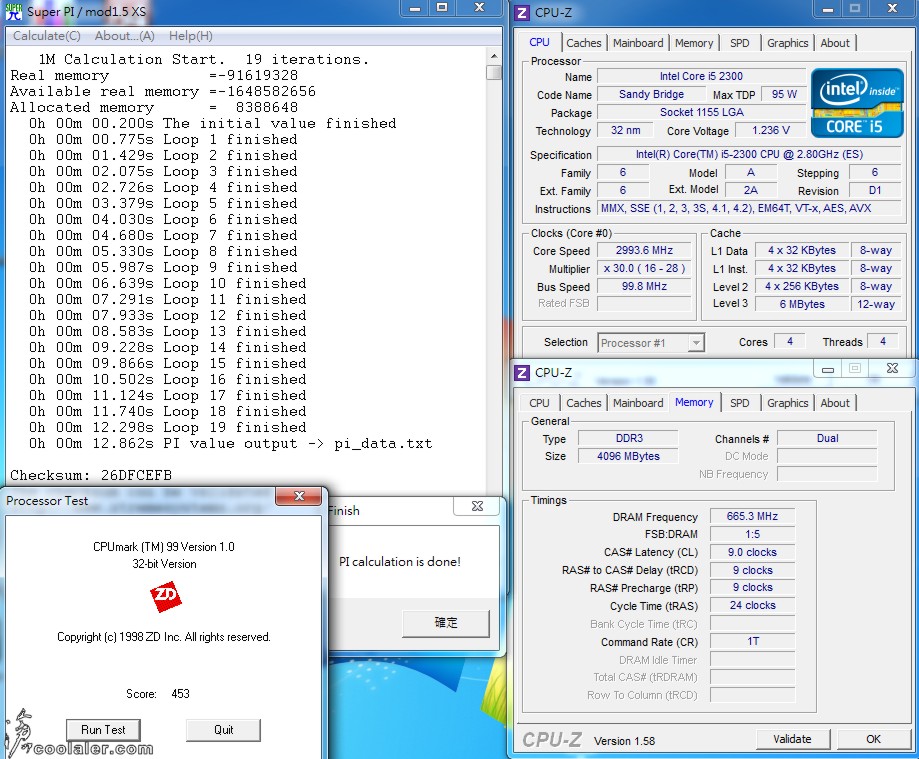
Task: Click the DRAM Frequency value '665.3 MHz'
Action: 753,516
